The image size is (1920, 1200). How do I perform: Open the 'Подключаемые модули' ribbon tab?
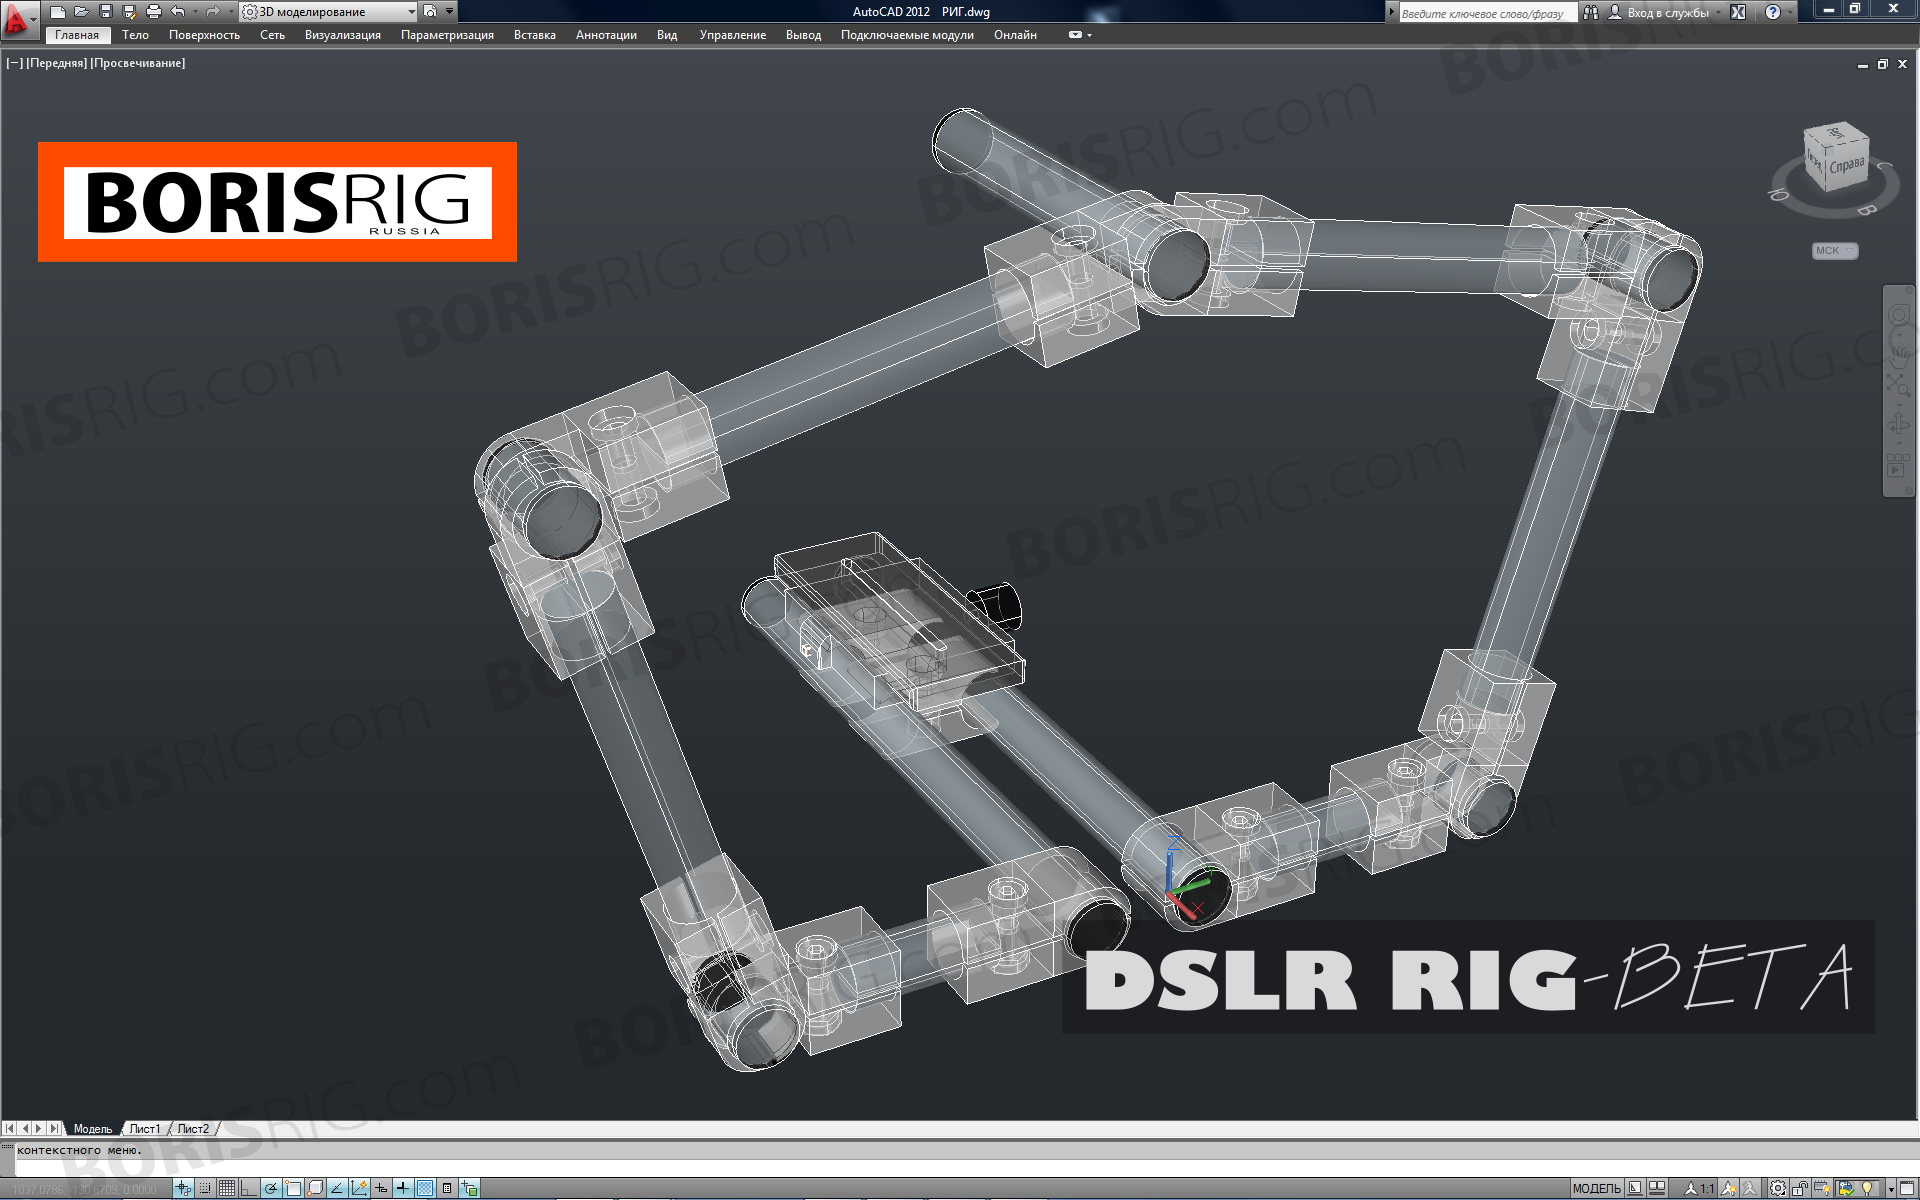pos(907,35)
